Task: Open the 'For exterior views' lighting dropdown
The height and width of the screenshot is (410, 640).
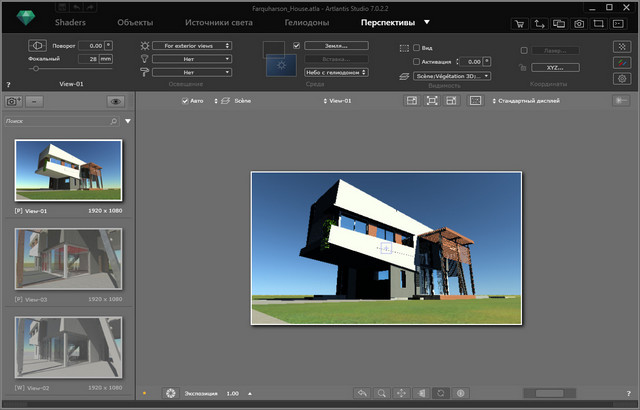Action: click(x=191, y=46)
